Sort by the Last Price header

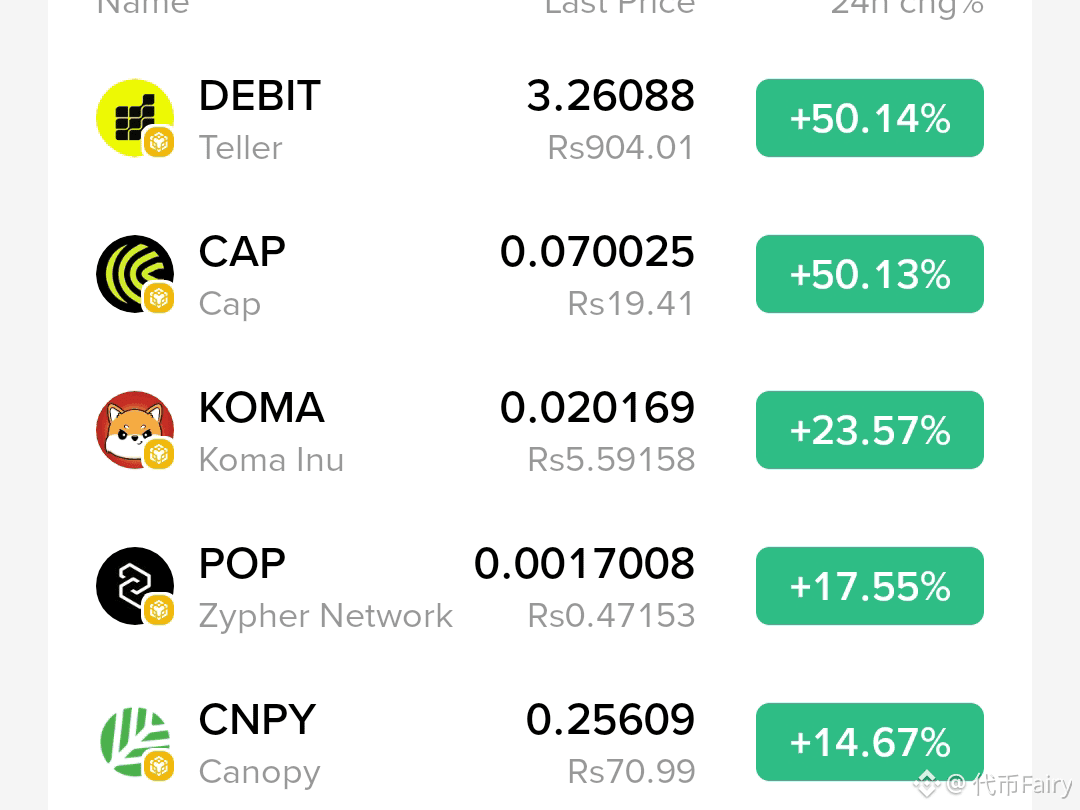[x=620, y=6]
